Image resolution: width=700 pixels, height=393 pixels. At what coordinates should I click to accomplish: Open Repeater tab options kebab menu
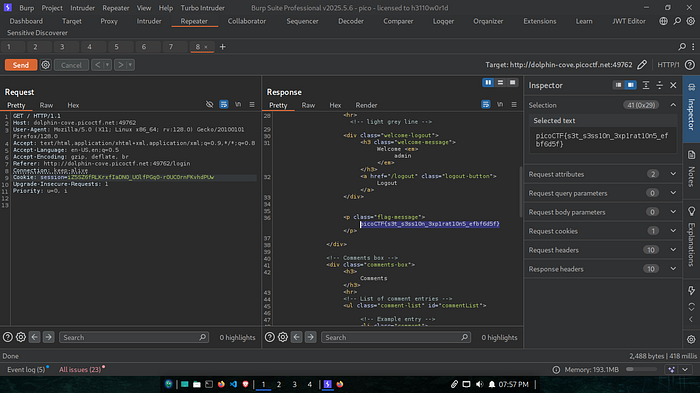point(693,46)
